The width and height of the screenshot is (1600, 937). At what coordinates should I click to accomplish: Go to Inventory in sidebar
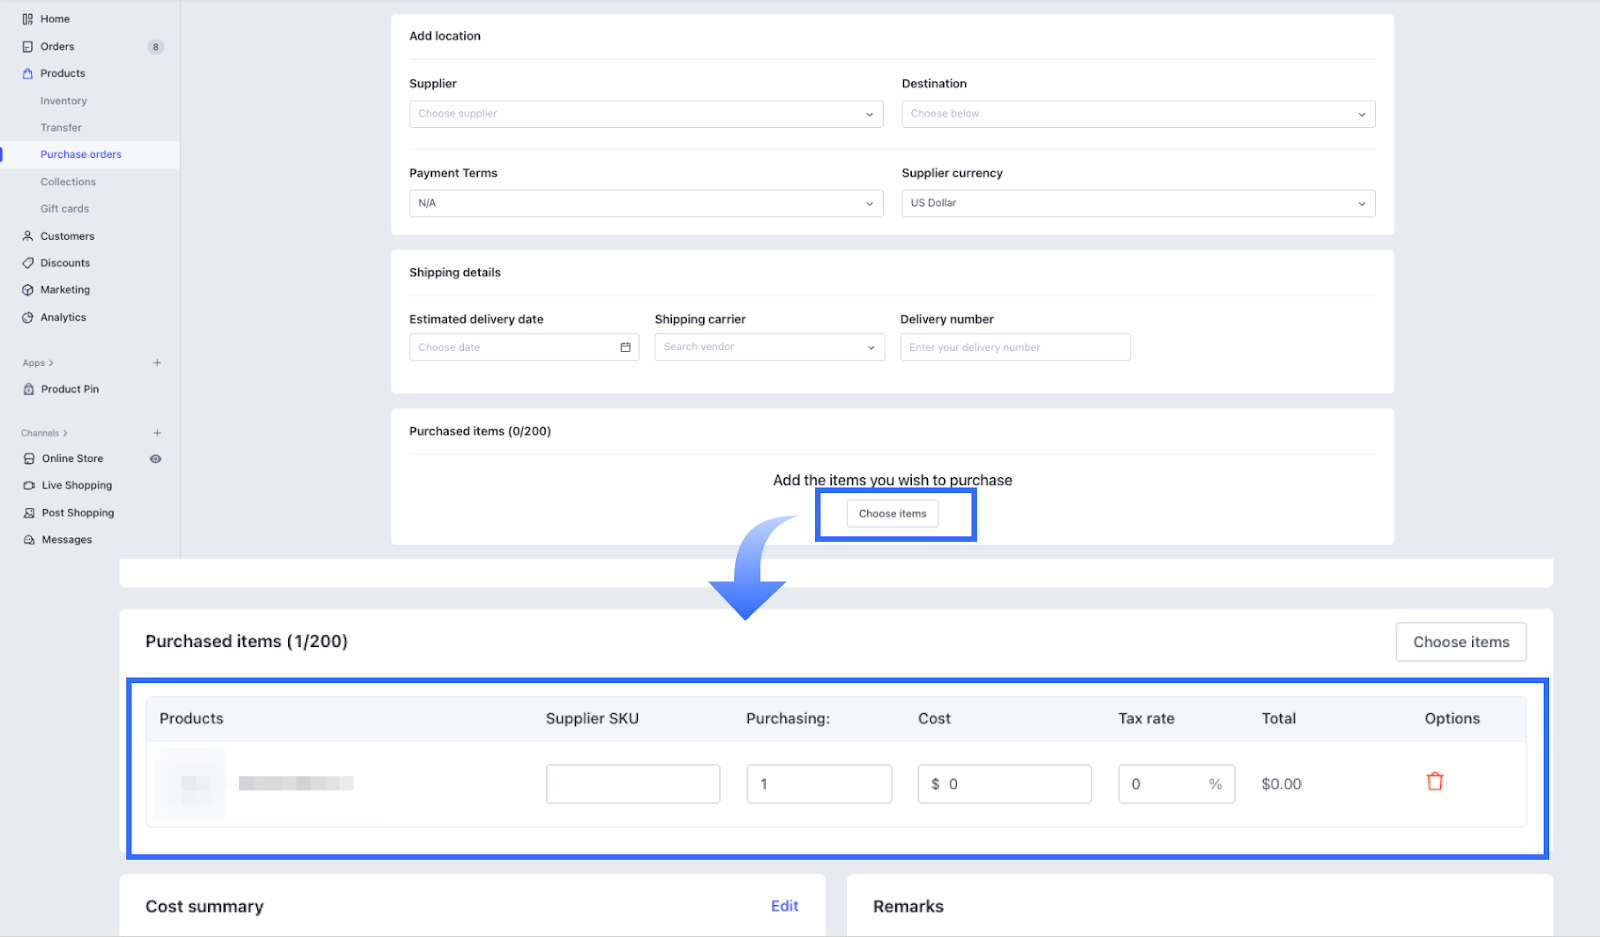63,101
